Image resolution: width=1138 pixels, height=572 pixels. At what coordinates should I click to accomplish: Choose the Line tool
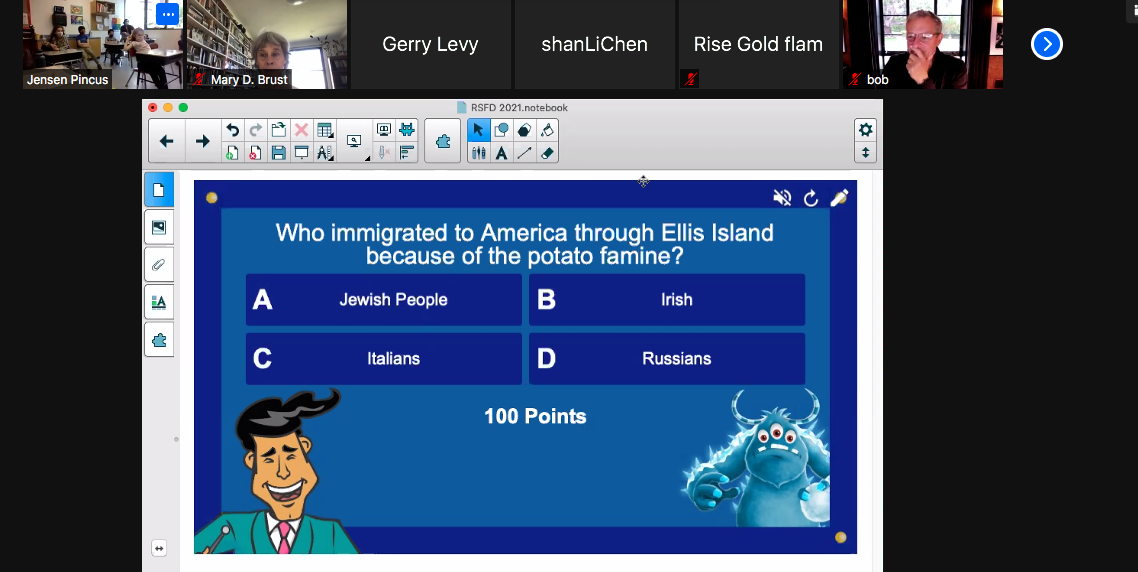(x=524, y=152)
